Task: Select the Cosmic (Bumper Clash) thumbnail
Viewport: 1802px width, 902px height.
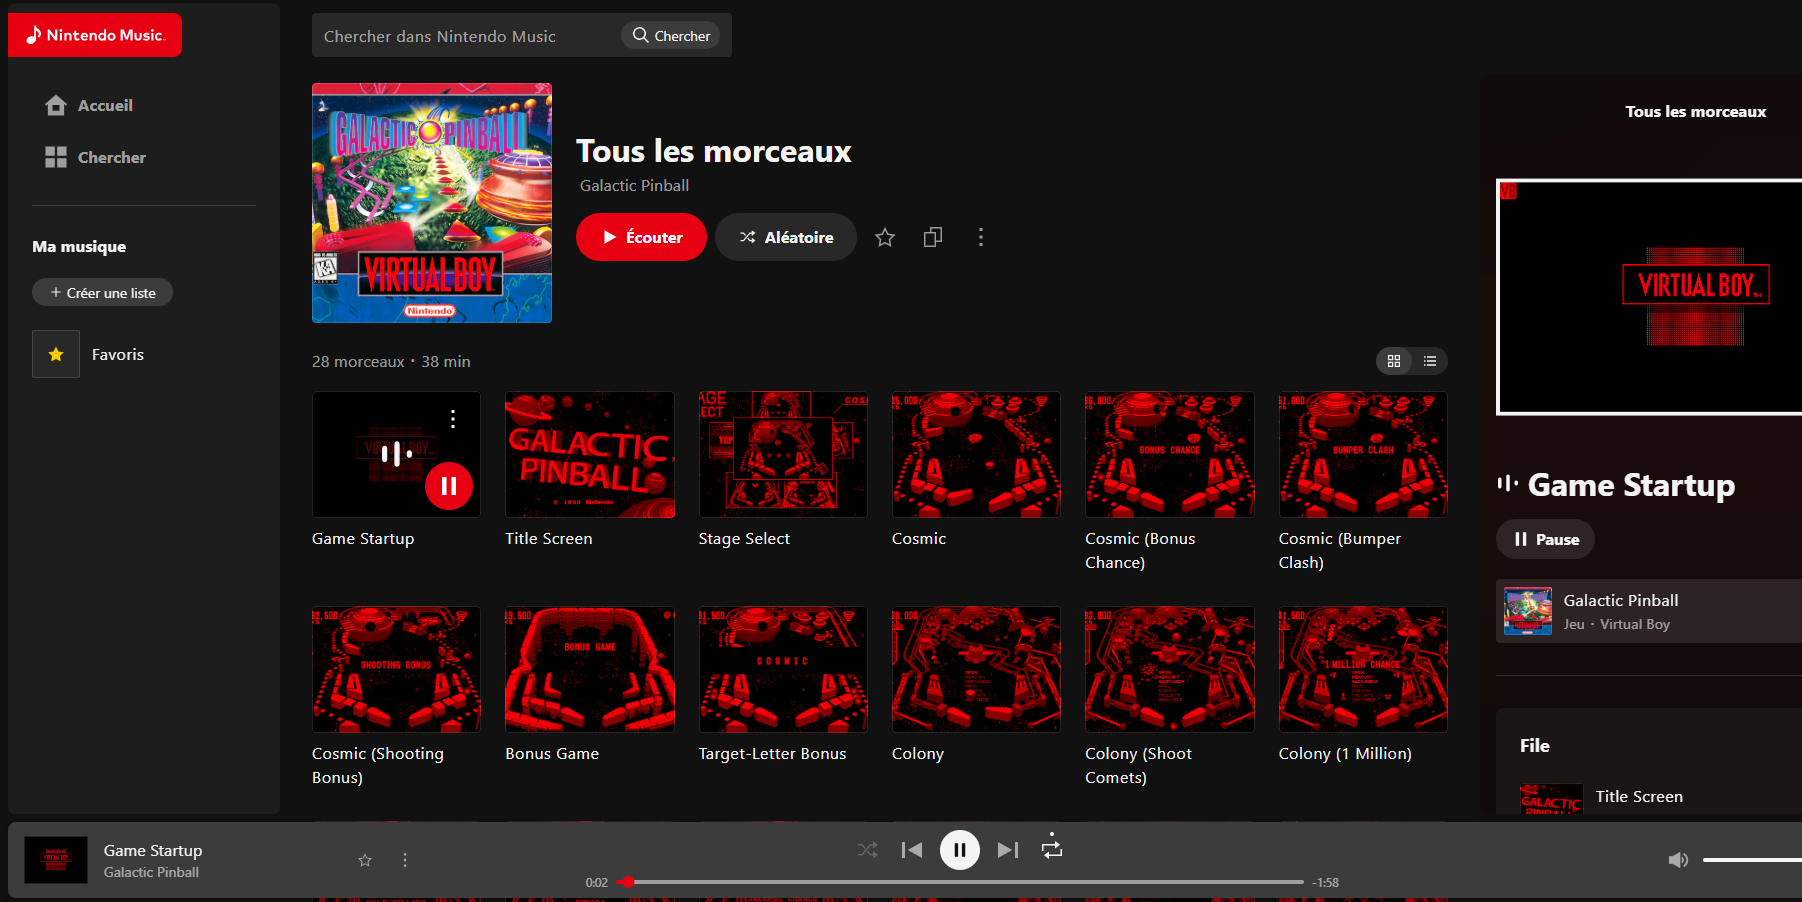Action: coord(1363,454)
